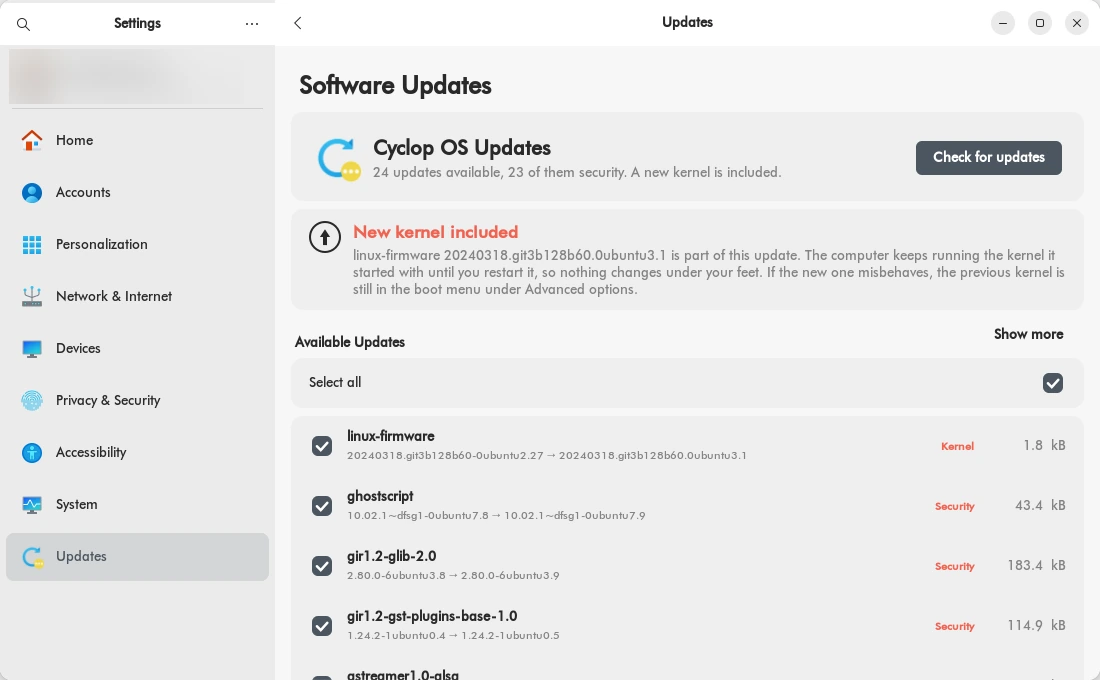Click the System activity monitor icon
The height and width of the screenshot is (680, 1100).
tap(32, 505)
